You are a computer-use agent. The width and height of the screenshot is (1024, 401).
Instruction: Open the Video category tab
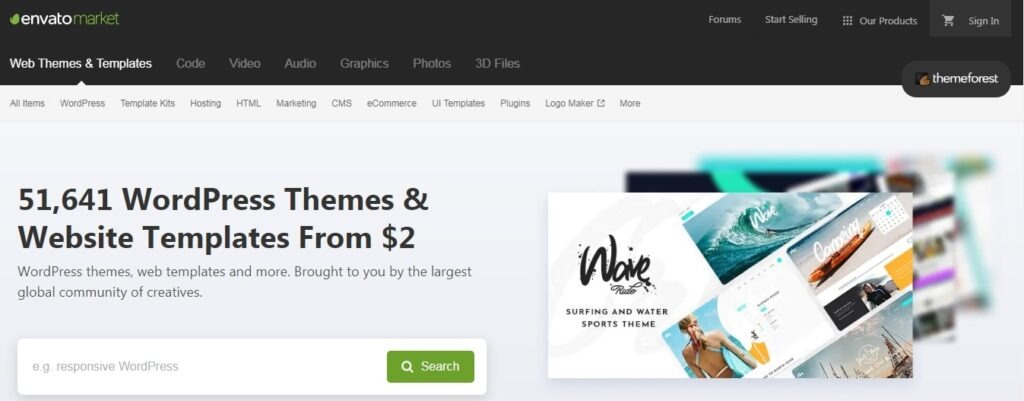coord(245,63)
